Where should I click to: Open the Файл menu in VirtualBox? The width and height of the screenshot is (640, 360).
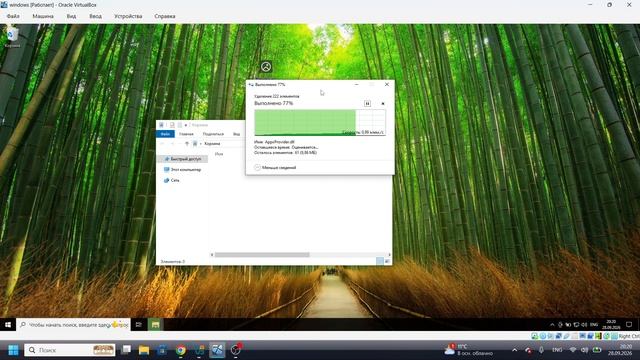click(x=13, y=16)
